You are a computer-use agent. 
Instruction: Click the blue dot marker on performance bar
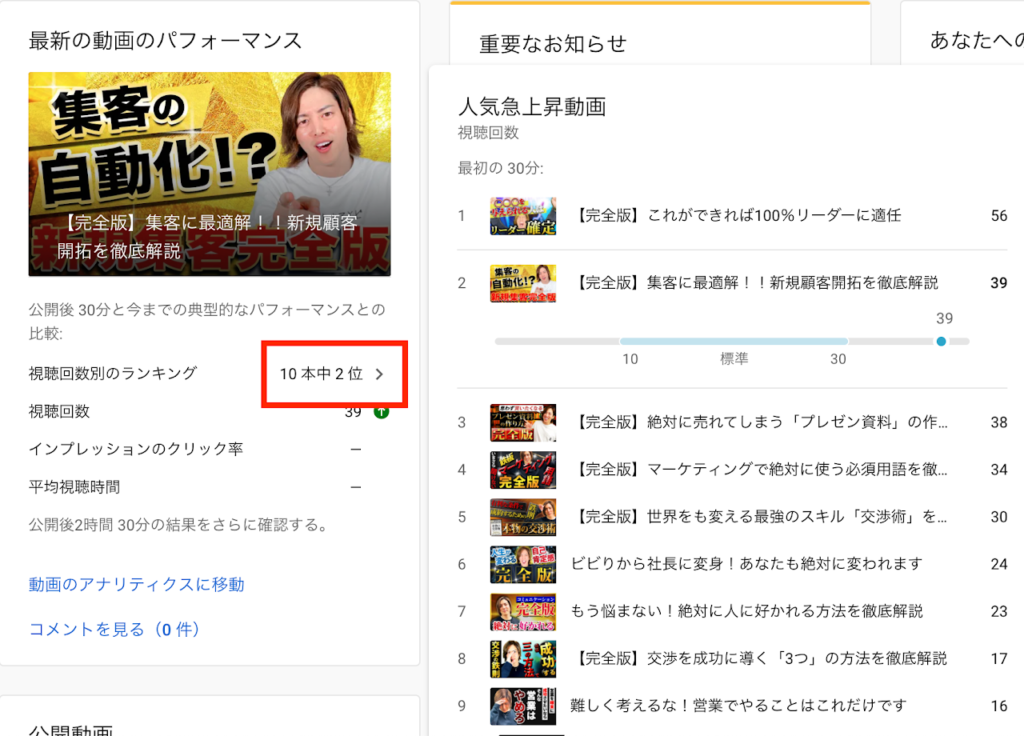941,342
